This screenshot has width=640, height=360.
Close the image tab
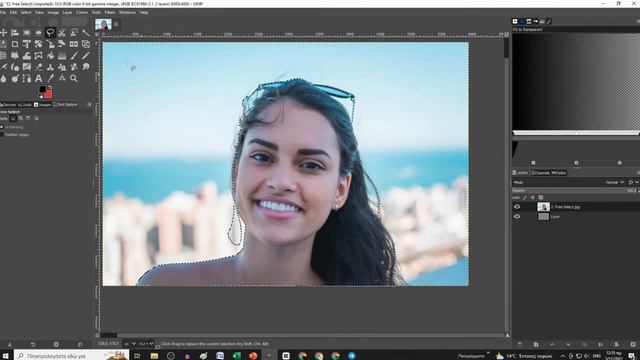point(116,24)
